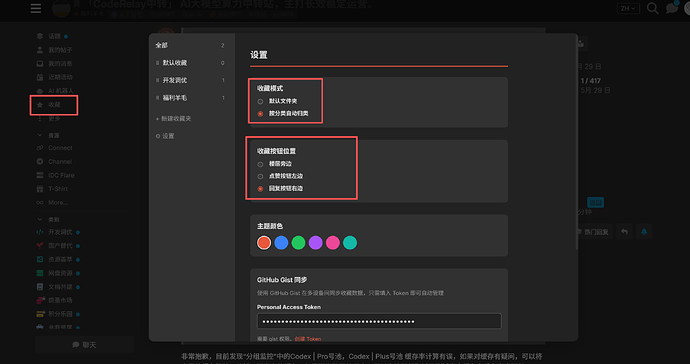Open the 国产替代 sprout icon category
The image size is (690, 364).
point(40,246)
